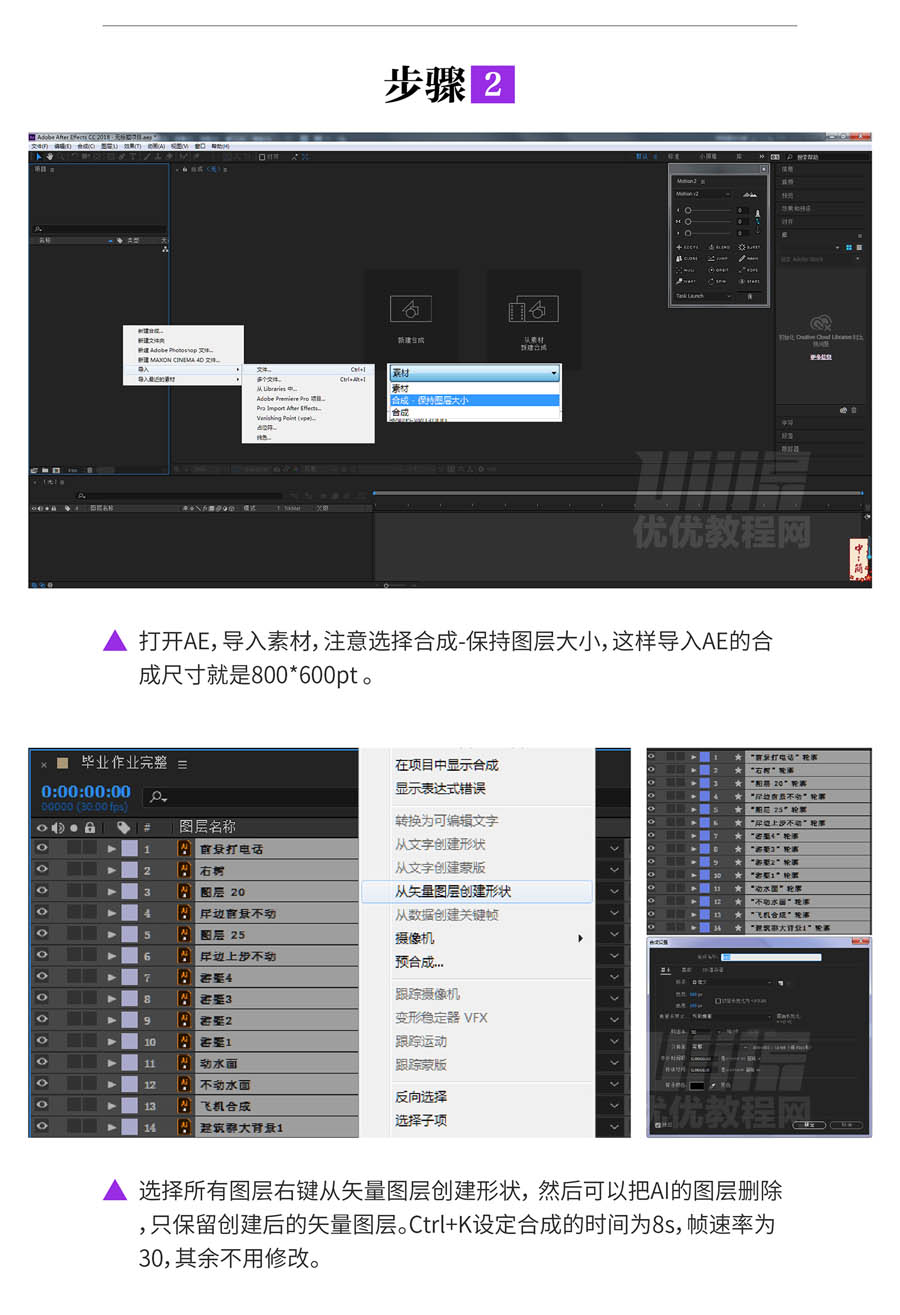Click AI file icon of layer number 1
Viewport: 900px width, 1315px height.
pos(184,849)
